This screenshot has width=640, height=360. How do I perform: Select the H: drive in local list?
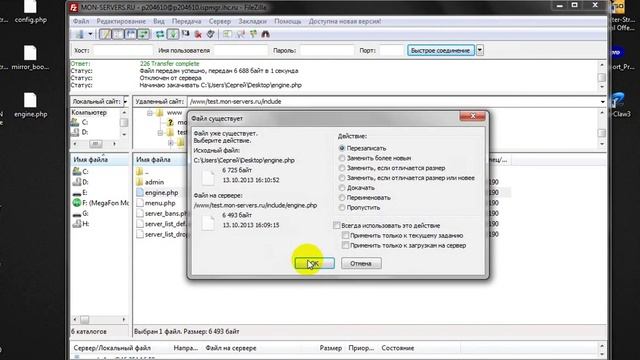tap(81, 224)
